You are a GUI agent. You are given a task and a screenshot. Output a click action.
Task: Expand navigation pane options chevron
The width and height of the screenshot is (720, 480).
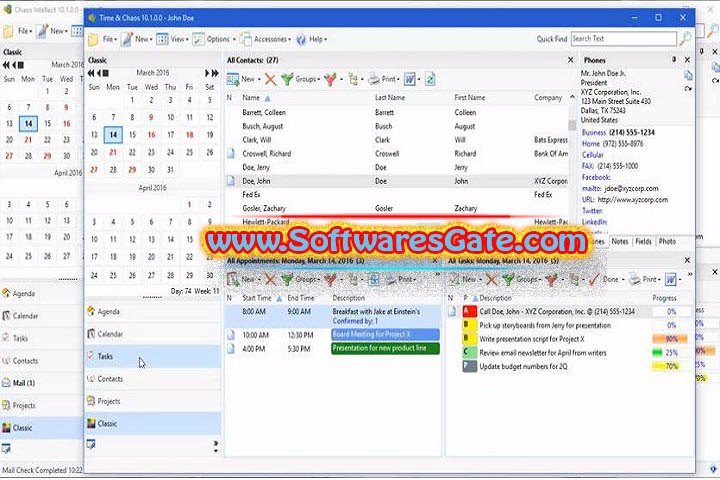click(216, 446)
